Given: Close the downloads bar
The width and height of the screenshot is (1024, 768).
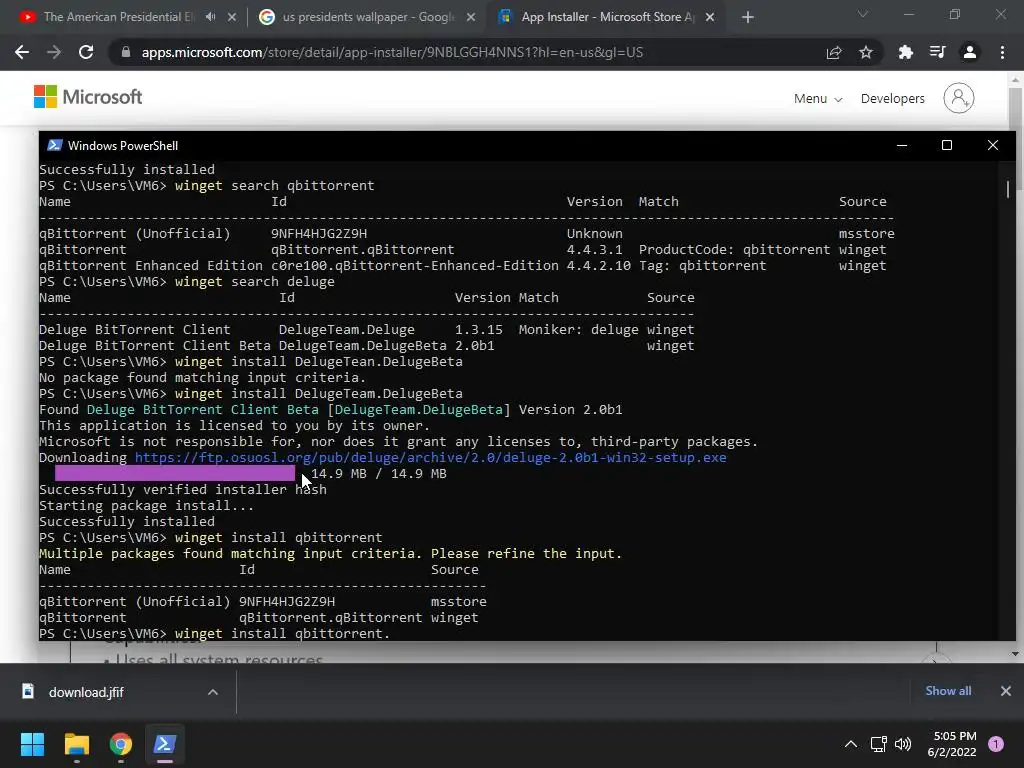Looking at the screenshot, I should click(x=1006, y=691).
